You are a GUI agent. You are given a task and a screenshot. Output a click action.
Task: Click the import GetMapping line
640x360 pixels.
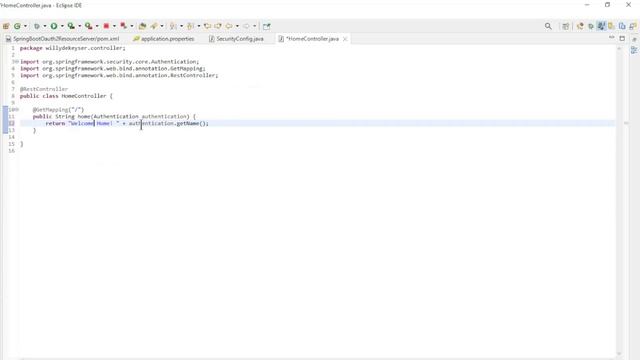pos(113,69)
